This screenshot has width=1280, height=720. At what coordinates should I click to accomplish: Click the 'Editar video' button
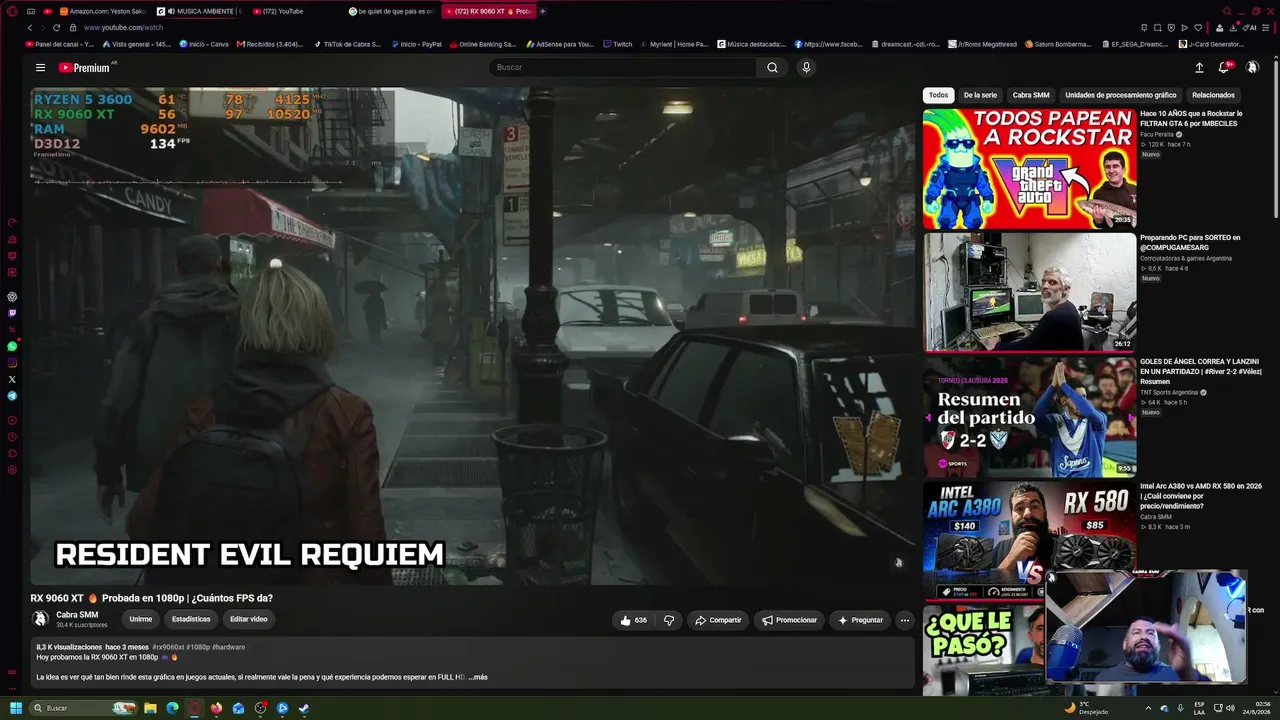pos(249,619)
